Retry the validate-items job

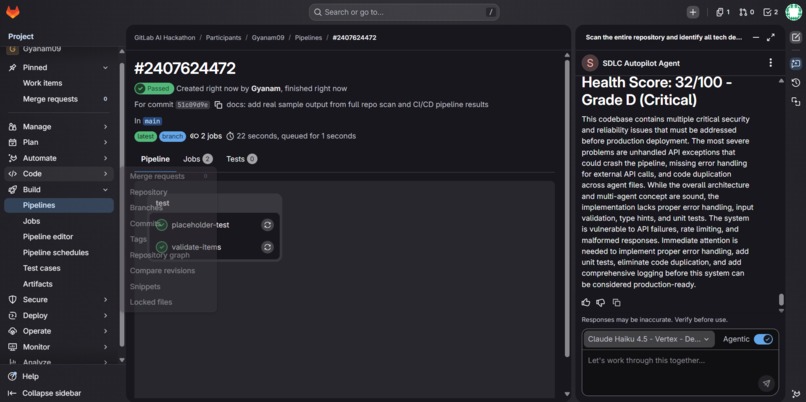coord(267,247)
